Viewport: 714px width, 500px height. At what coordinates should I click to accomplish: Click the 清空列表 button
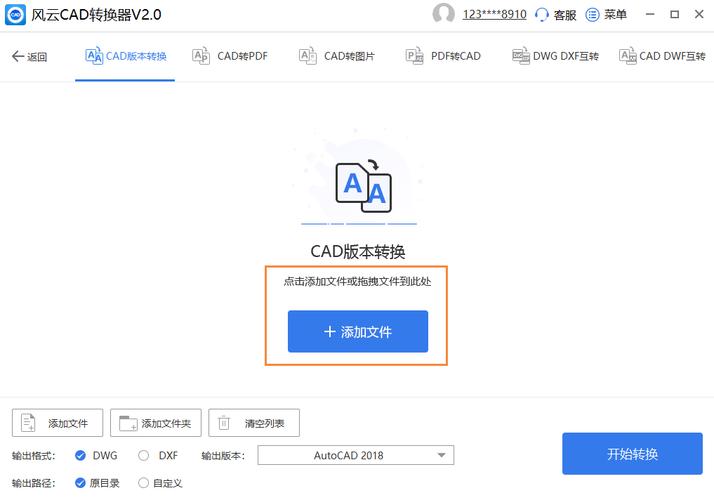pos(254,423)
